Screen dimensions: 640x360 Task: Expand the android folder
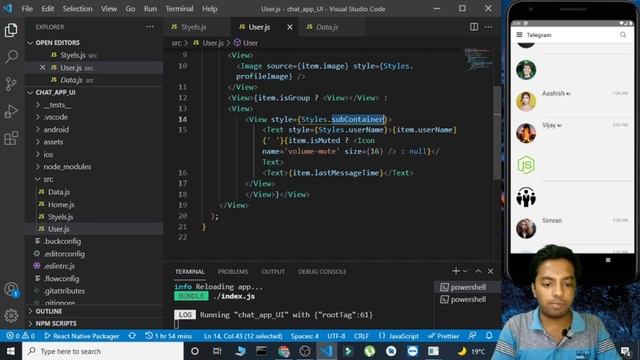pos(56,129)
